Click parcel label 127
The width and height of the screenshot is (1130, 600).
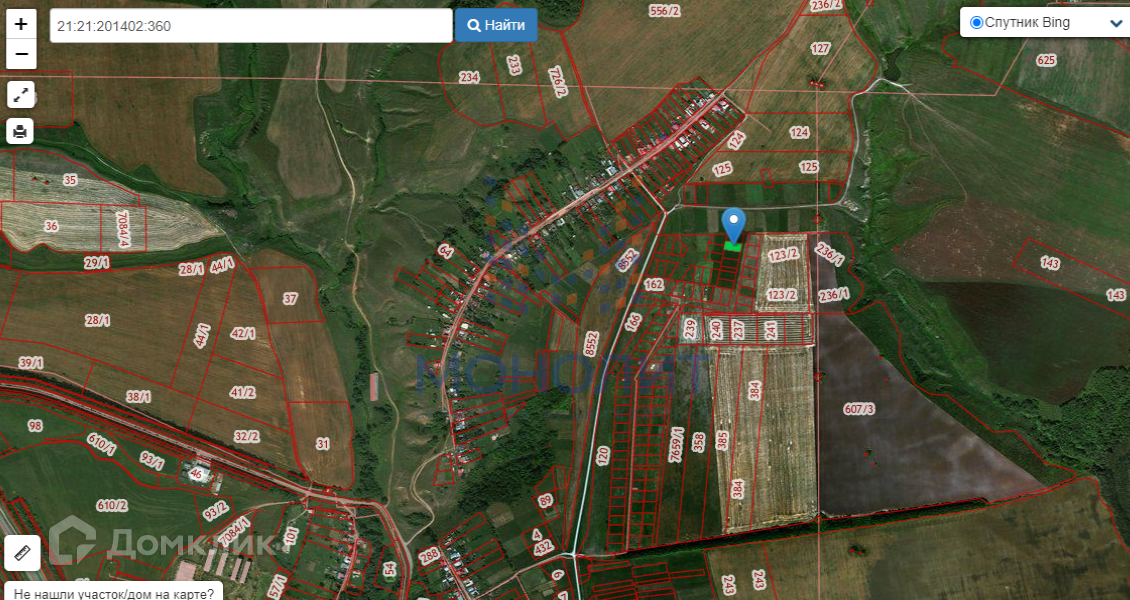(x=820, y=49)
